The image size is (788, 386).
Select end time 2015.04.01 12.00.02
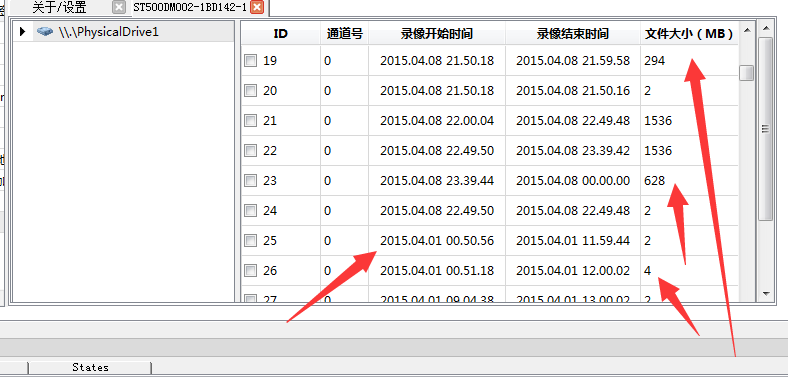(x=573, y=271)
